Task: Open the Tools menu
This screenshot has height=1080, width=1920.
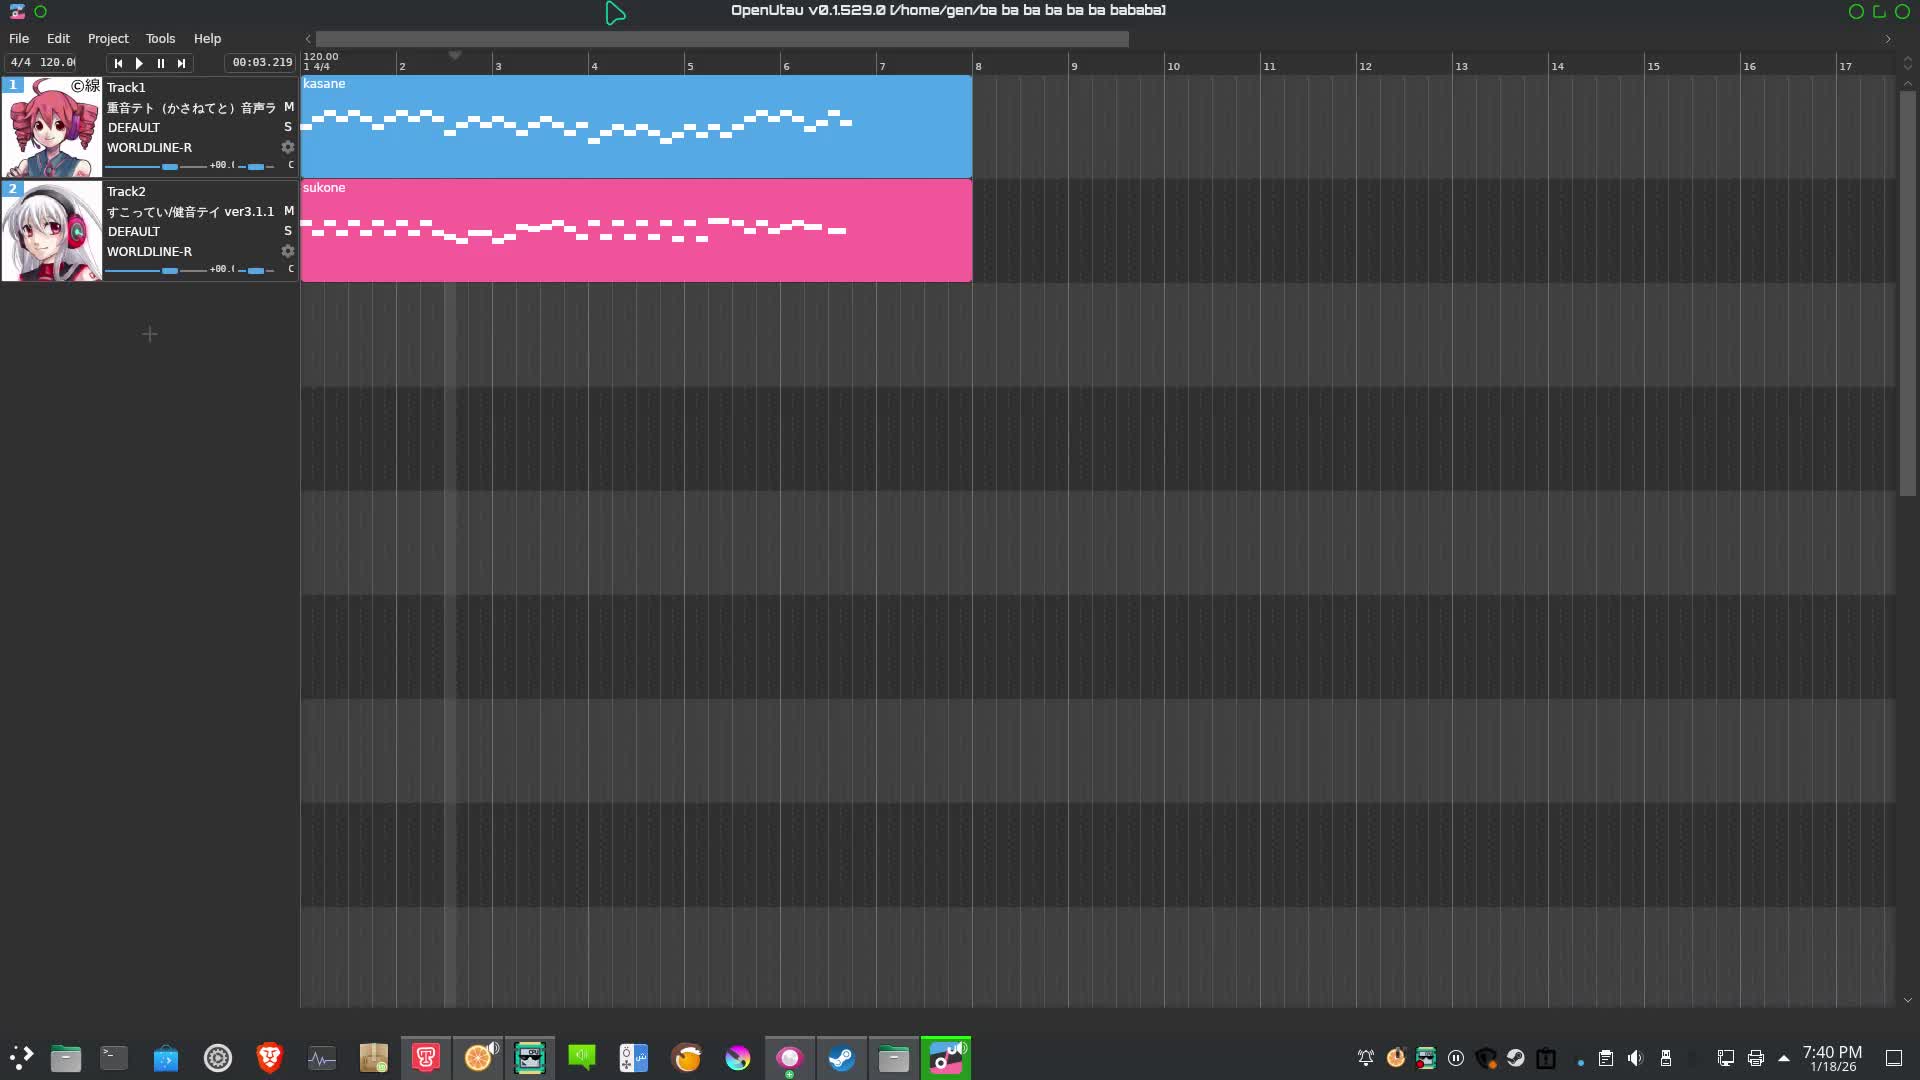Action: point(160,39)
